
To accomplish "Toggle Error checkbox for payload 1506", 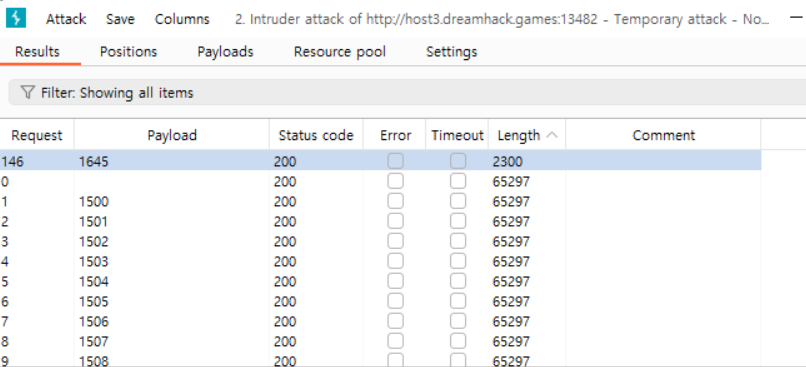I will 395,322.
